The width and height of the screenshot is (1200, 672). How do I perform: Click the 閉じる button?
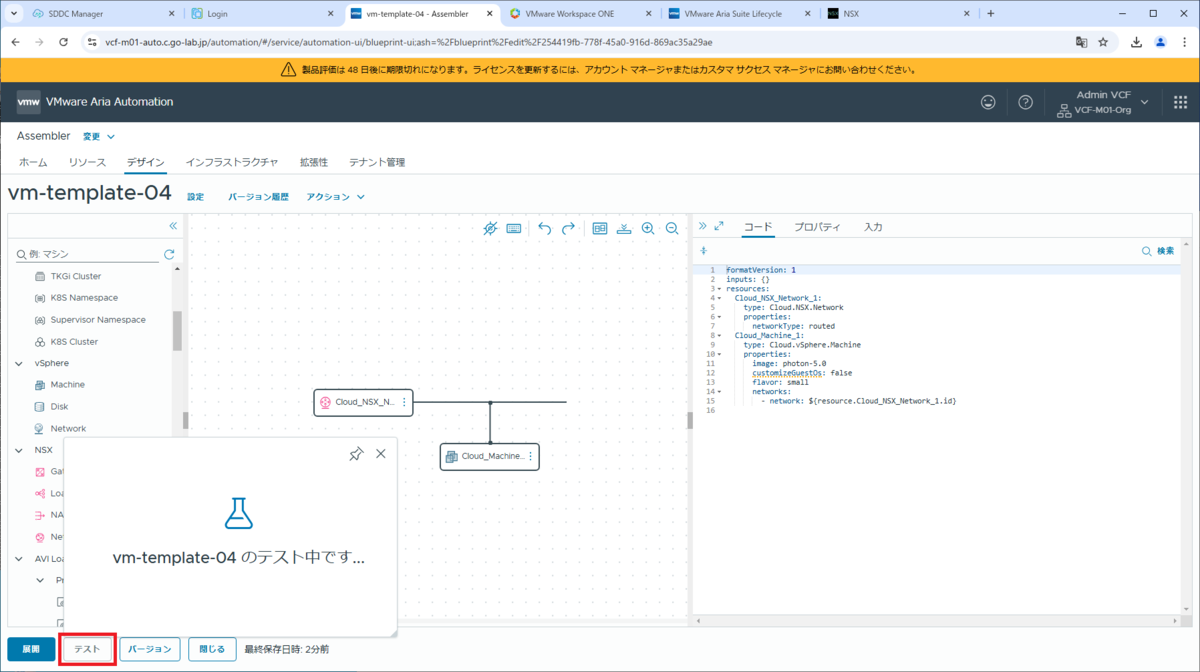pos(212,649)
